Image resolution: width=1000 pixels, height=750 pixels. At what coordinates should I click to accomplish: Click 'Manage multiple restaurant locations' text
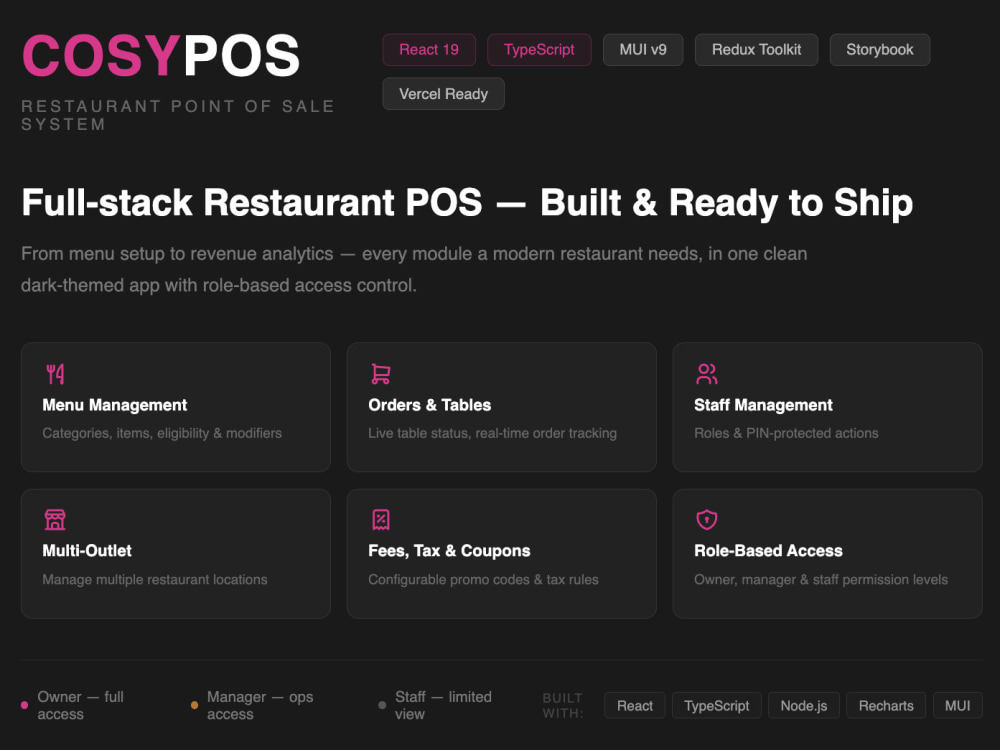click(155, 580)
